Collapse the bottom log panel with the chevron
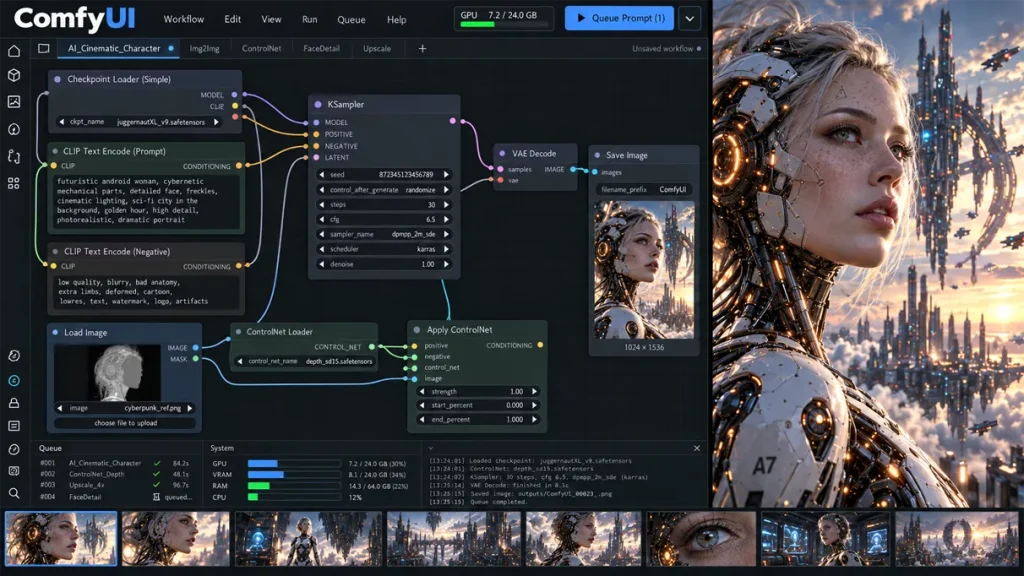1024x576 pixels. (430, 449)
